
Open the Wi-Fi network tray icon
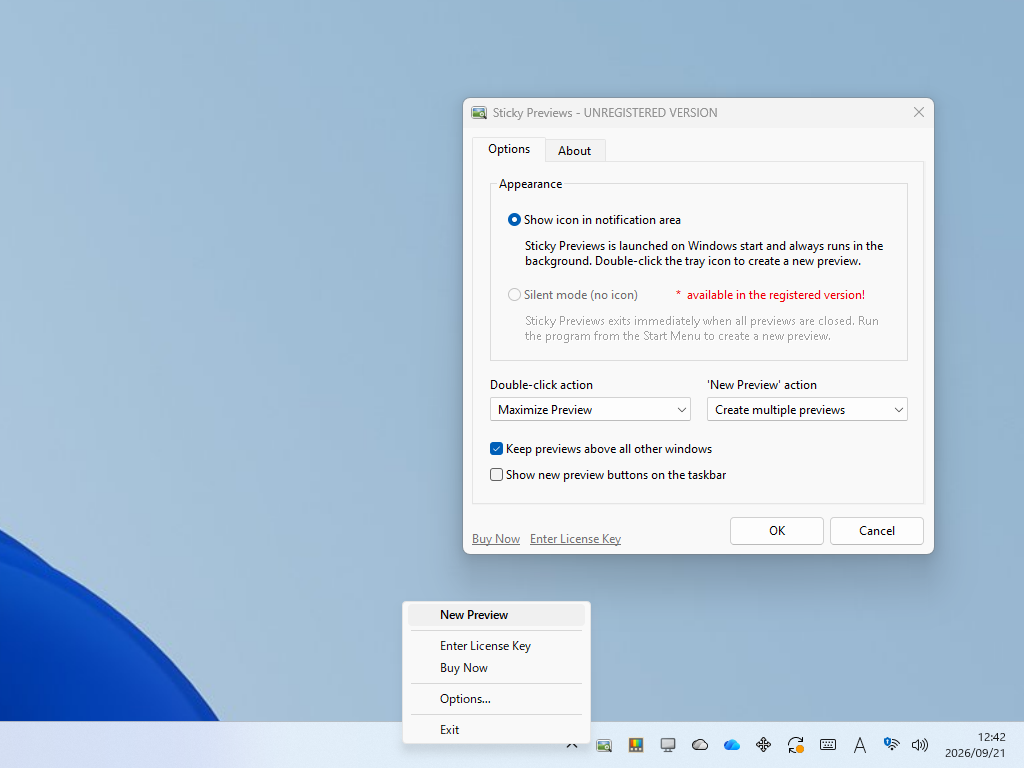(x=891, y=744)
